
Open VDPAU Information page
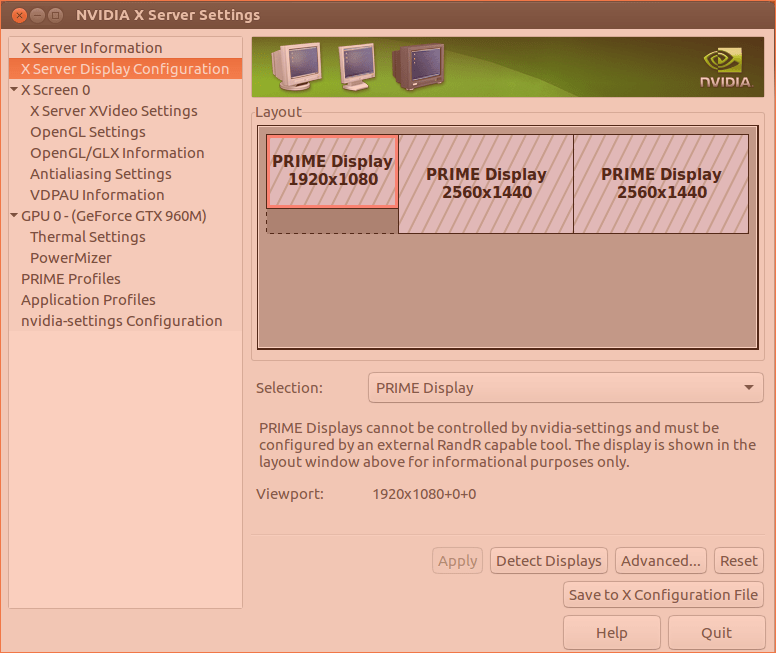(97, 195)
